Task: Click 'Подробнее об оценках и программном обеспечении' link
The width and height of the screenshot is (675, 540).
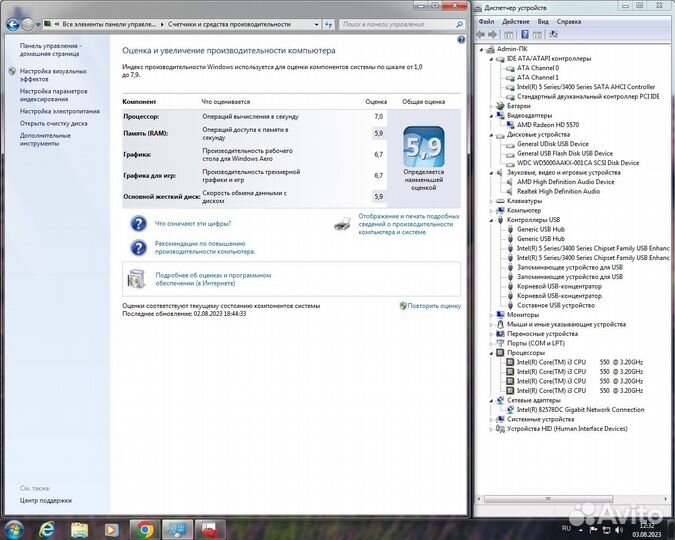Action: point(213,279)
